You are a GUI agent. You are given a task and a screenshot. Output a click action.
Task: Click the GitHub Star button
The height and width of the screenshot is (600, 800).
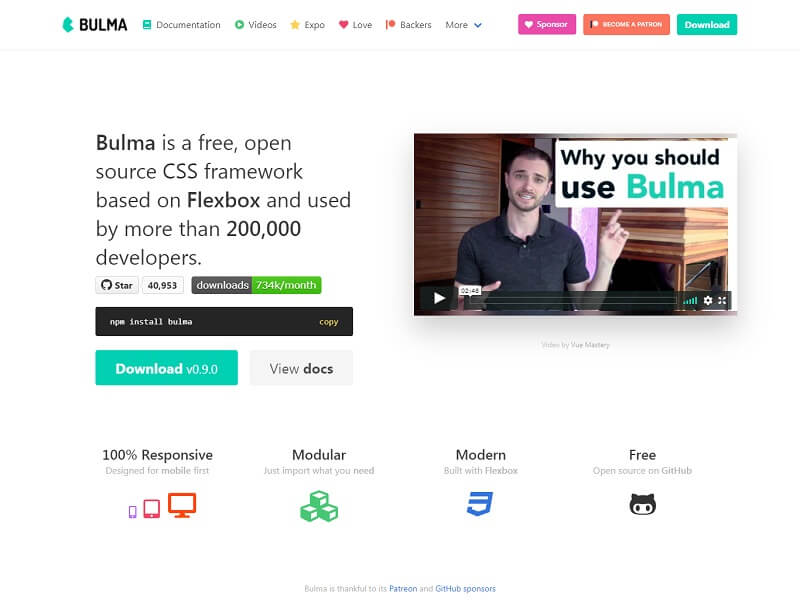[117, 285]
